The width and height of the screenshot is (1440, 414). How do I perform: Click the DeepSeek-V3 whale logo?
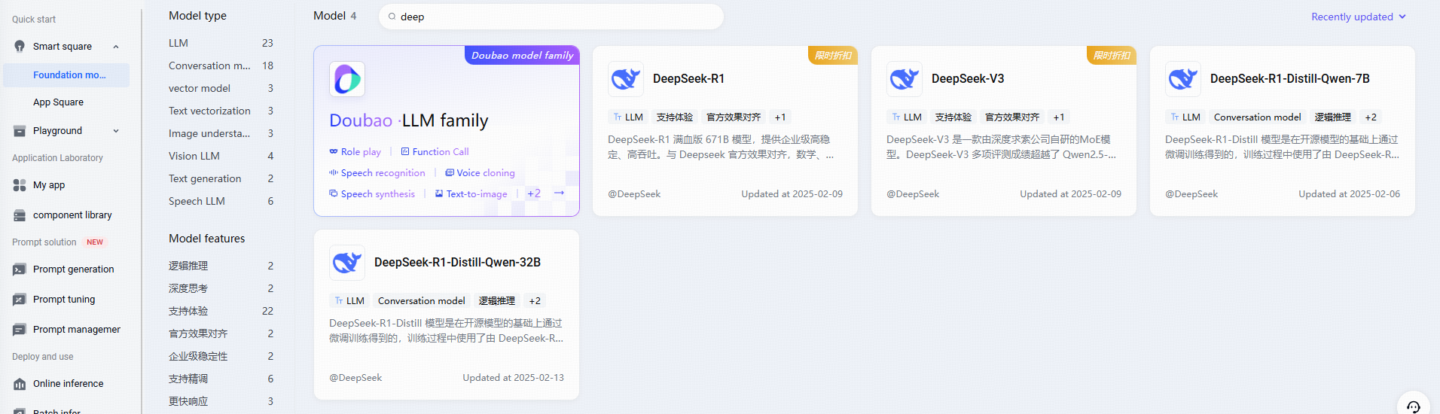(904, 79)
